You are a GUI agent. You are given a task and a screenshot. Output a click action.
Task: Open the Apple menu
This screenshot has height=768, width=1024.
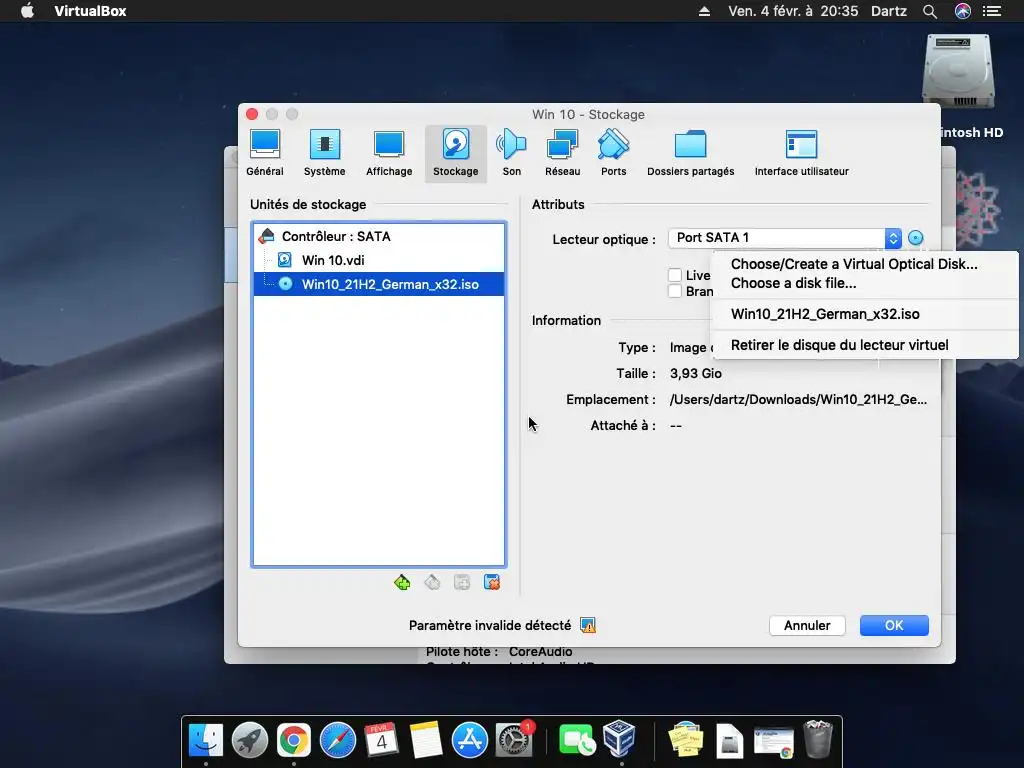27,11
